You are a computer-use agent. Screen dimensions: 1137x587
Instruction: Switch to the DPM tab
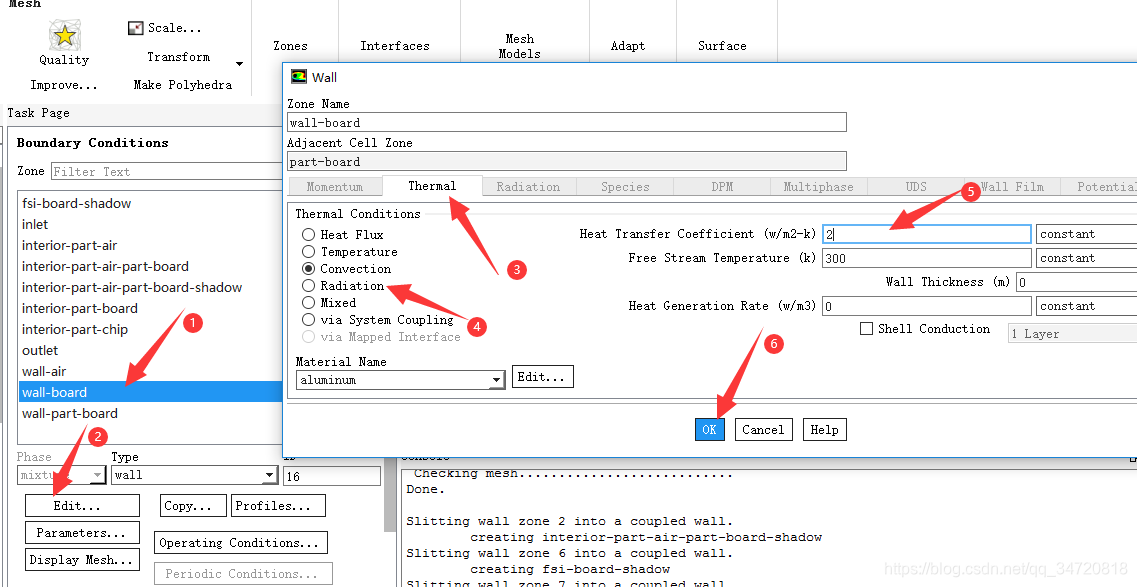point(722,187)
